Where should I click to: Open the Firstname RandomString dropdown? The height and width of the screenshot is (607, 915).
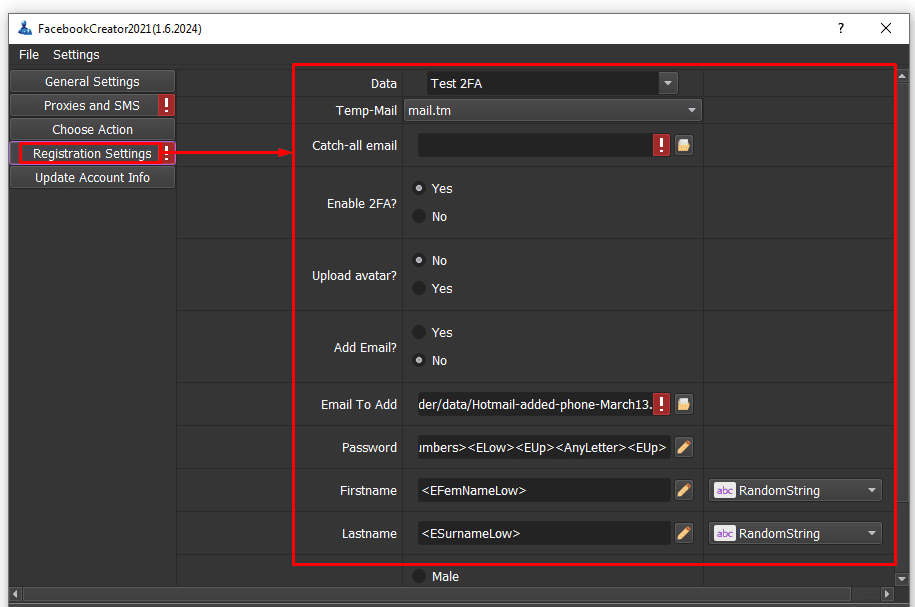pos(795,490)
